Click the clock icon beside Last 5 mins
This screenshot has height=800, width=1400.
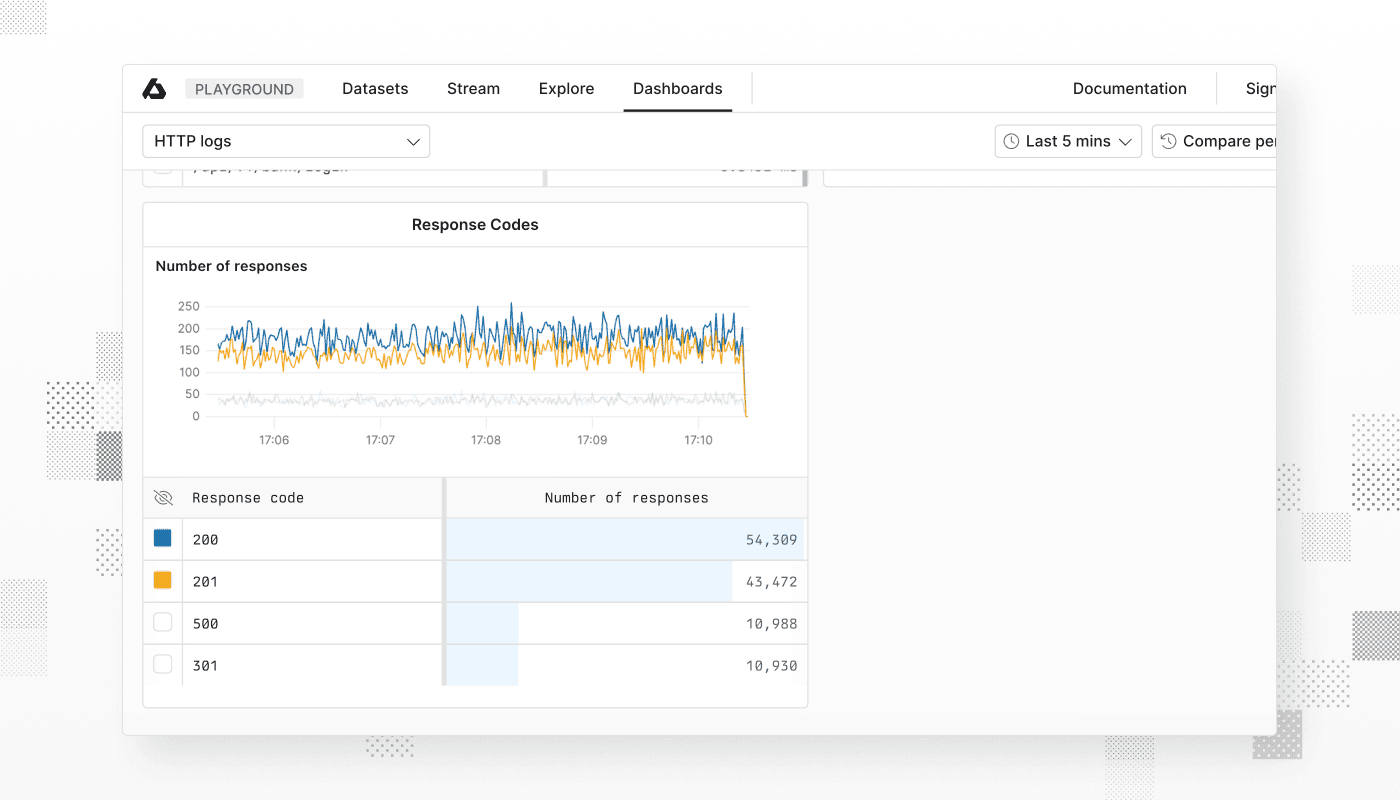(x=1011, y=142)
